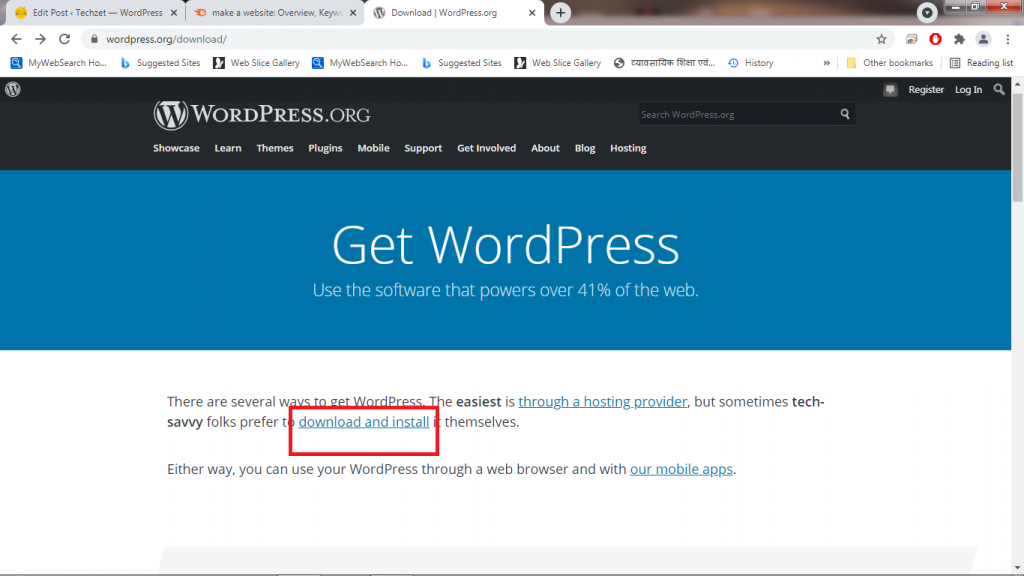Screen dimensions: 1024x576
Task: Click the search magnifier in the admin bar
Action: [x=1000, y=89]
